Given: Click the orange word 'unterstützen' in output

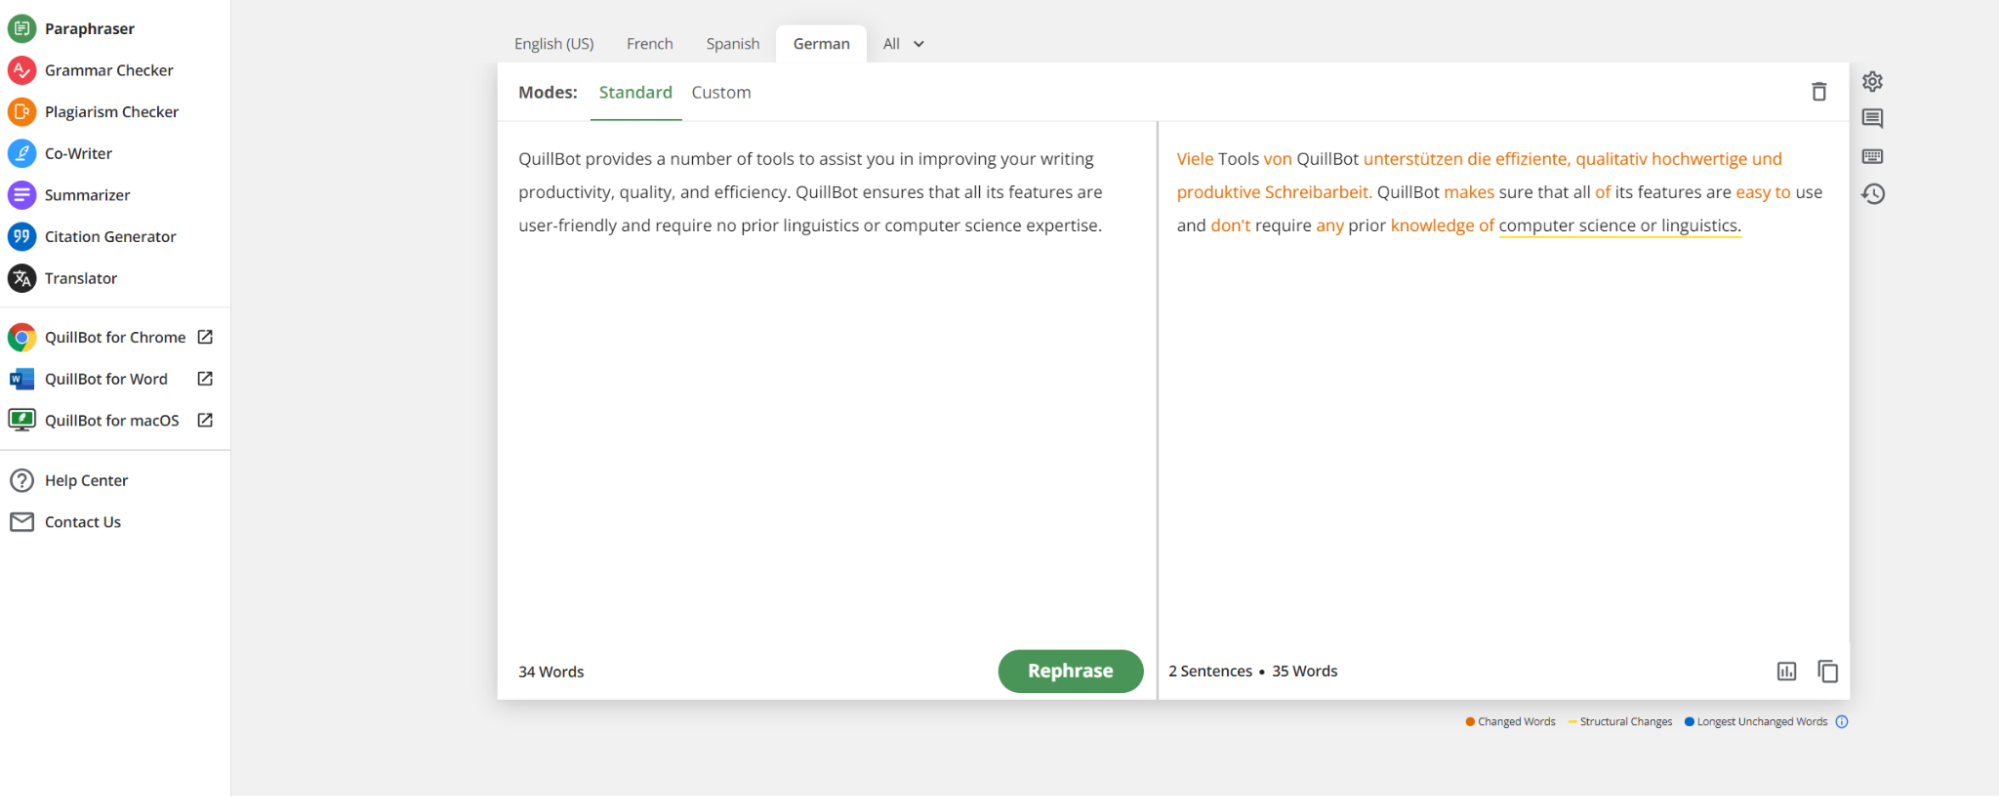Looking at the screenshot, I should pos(1413,159).
